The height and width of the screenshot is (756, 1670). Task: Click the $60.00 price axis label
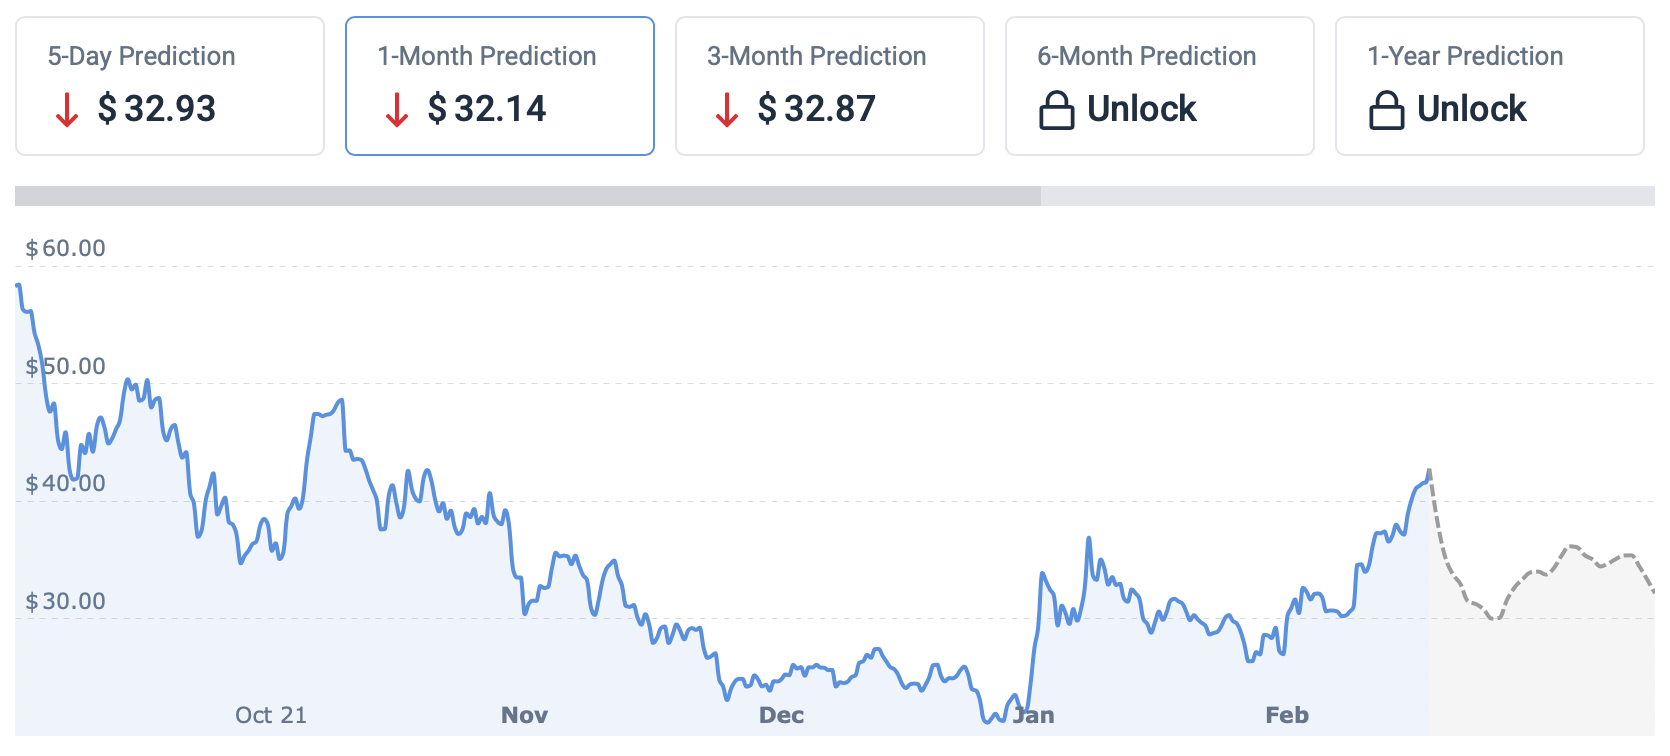point(66,248)
